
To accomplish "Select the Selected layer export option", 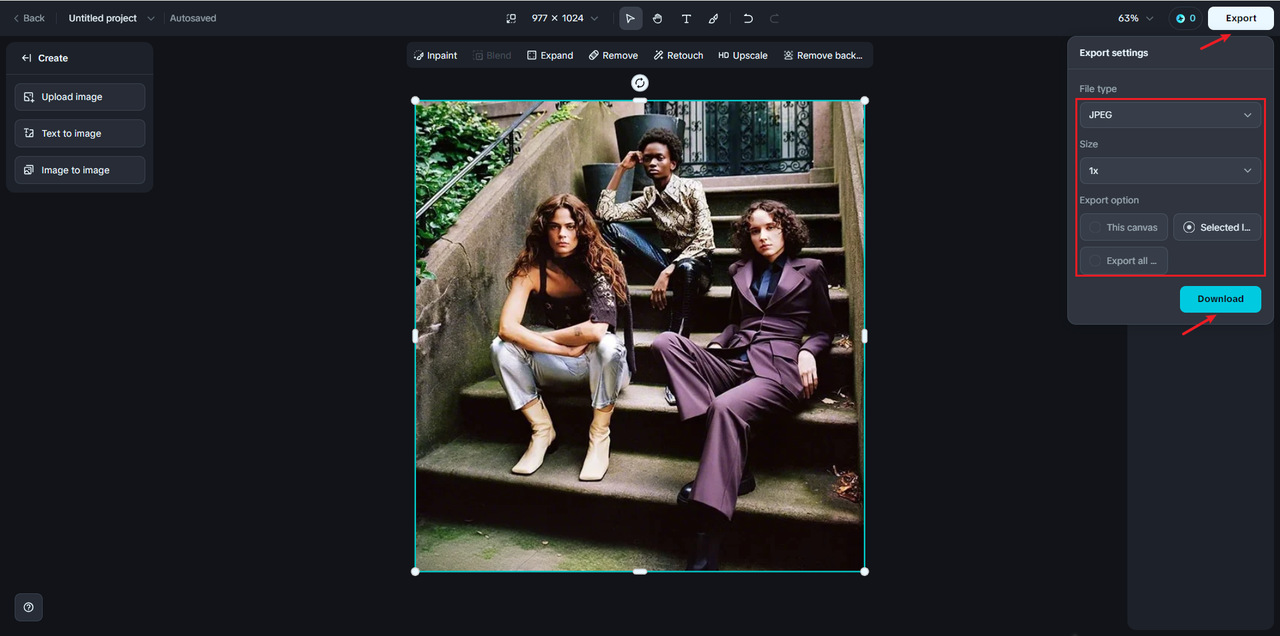I will [x=1217, y=227].
